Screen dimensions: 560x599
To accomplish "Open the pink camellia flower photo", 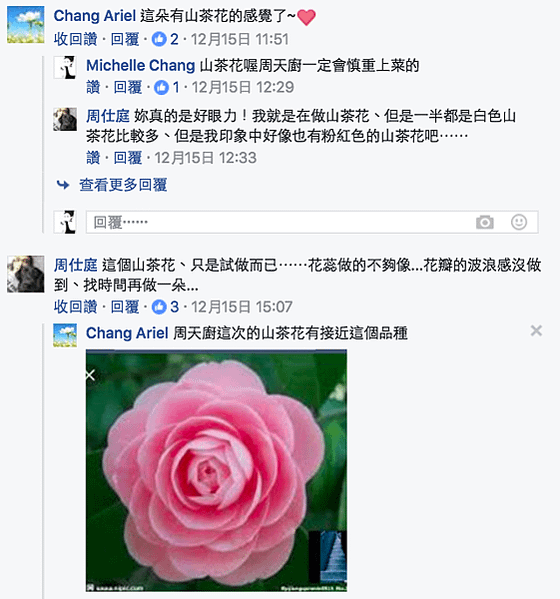I will tap(216, 471).
